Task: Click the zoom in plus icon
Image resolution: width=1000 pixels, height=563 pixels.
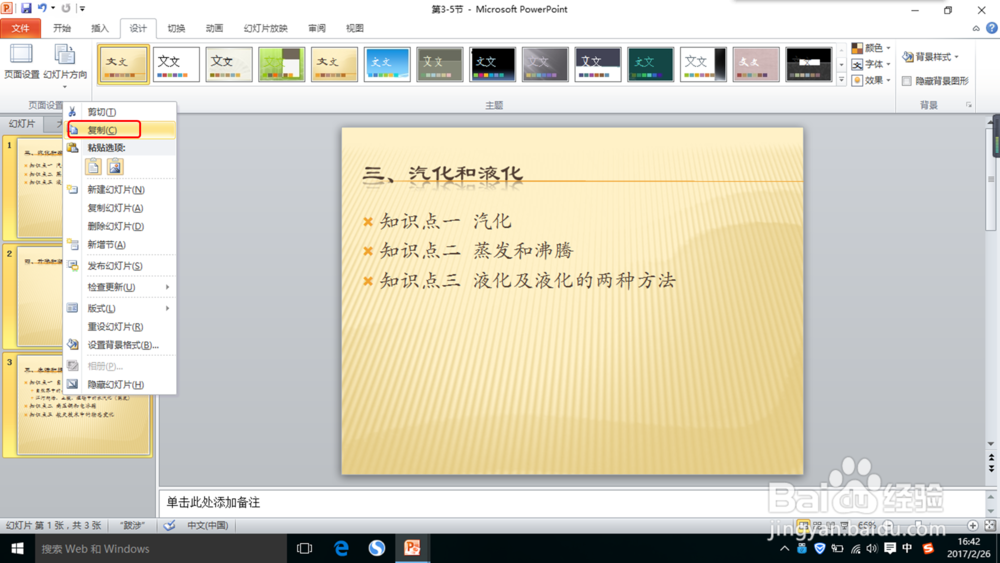Action: pos(973,525)
